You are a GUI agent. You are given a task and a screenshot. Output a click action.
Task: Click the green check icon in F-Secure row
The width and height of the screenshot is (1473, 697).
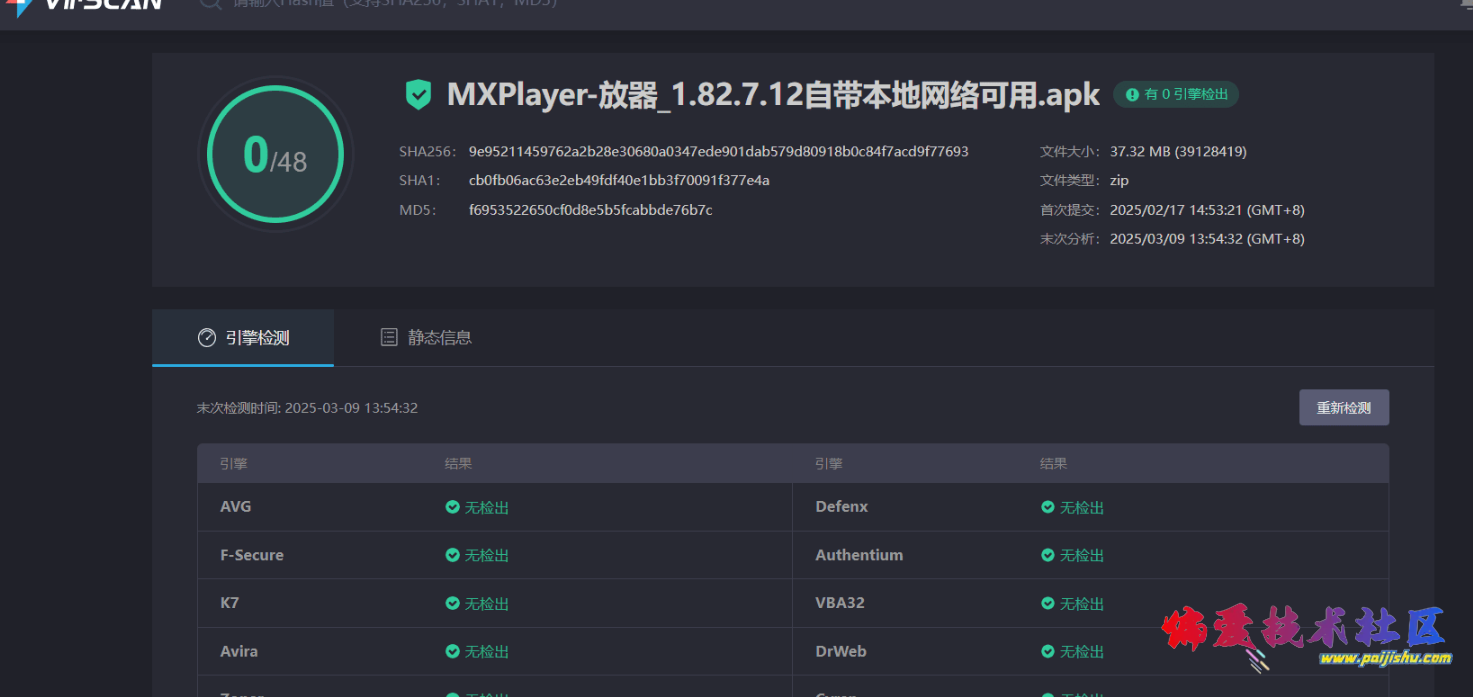coord(452,555)
